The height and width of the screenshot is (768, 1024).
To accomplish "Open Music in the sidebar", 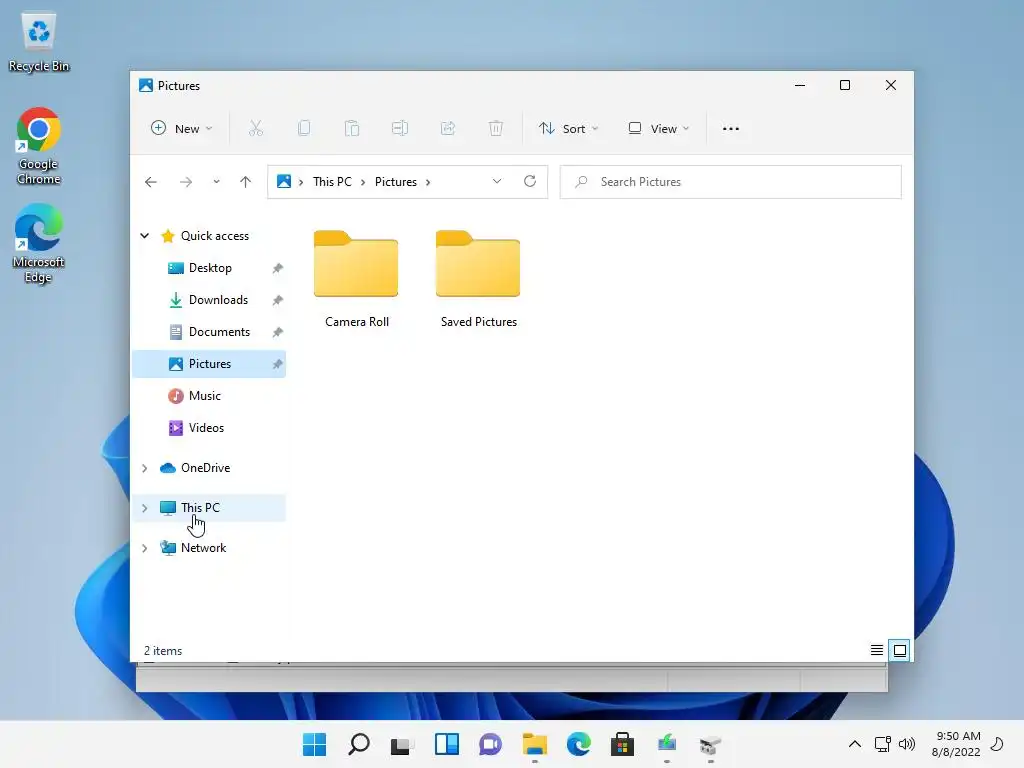I will click(204, 396).
